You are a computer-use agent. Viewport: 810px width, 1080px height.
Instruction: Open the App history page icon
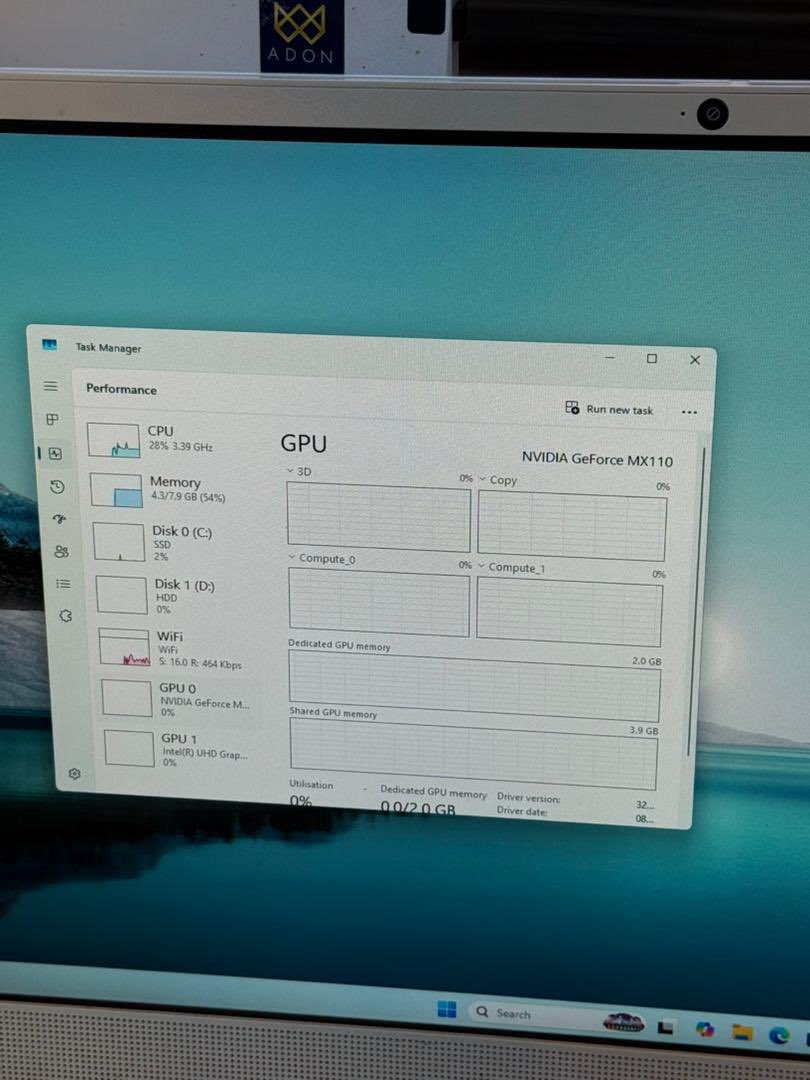(x=58, y=487)
